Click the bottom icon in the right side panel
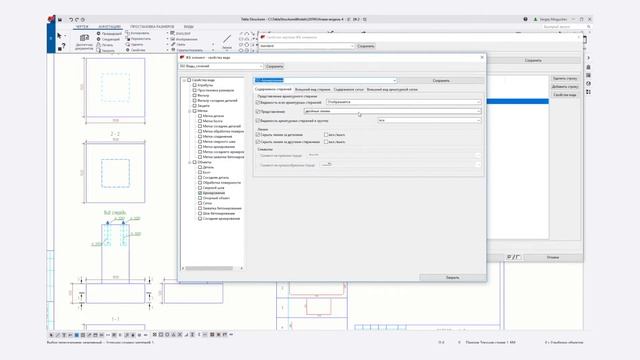Image resolution: width=640 pixels, height=360 pixels. [x=588, y=92]
